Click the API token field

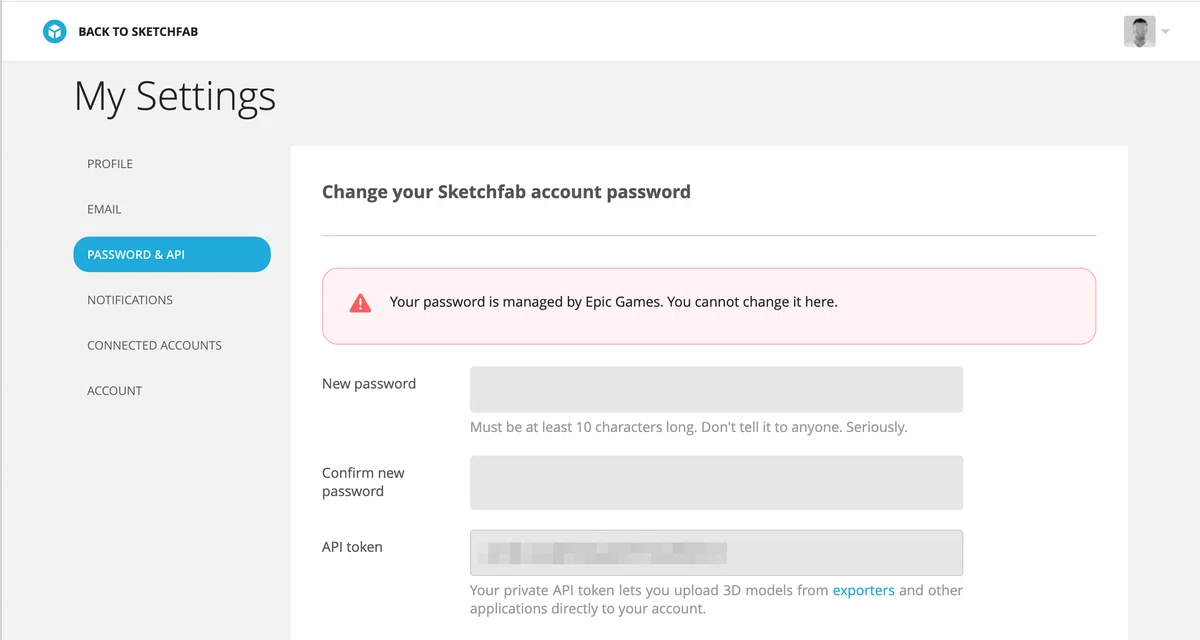coord(716,553)
